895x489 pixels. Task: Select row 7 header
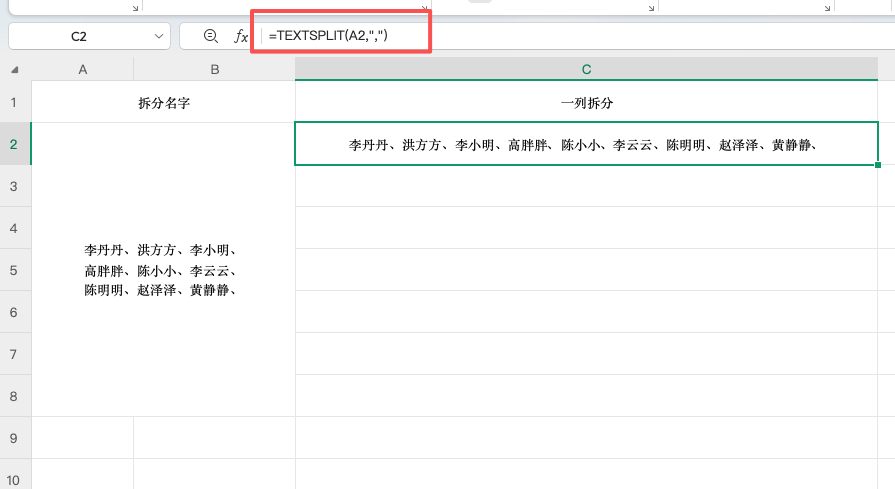click(x=15, y=354)
